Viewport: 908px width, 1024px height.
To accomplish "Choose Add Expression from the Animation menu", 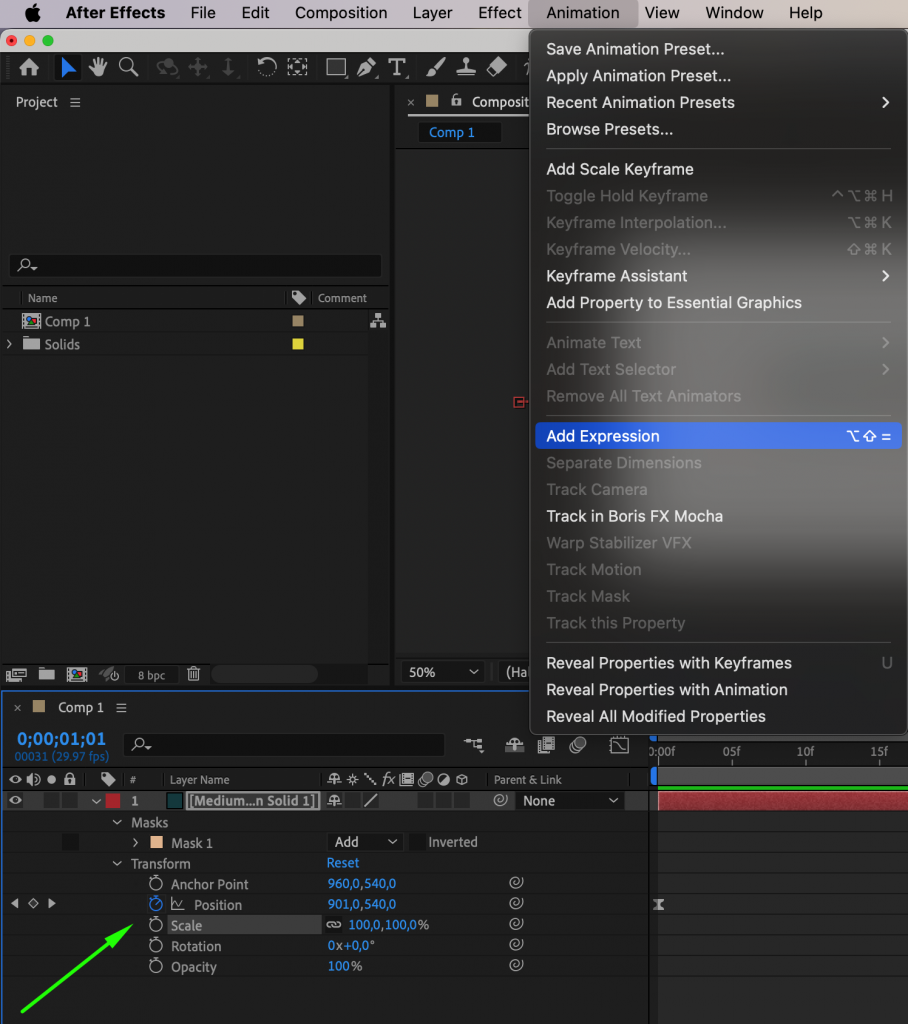I will pyautogui.click(x=602, y=436).
